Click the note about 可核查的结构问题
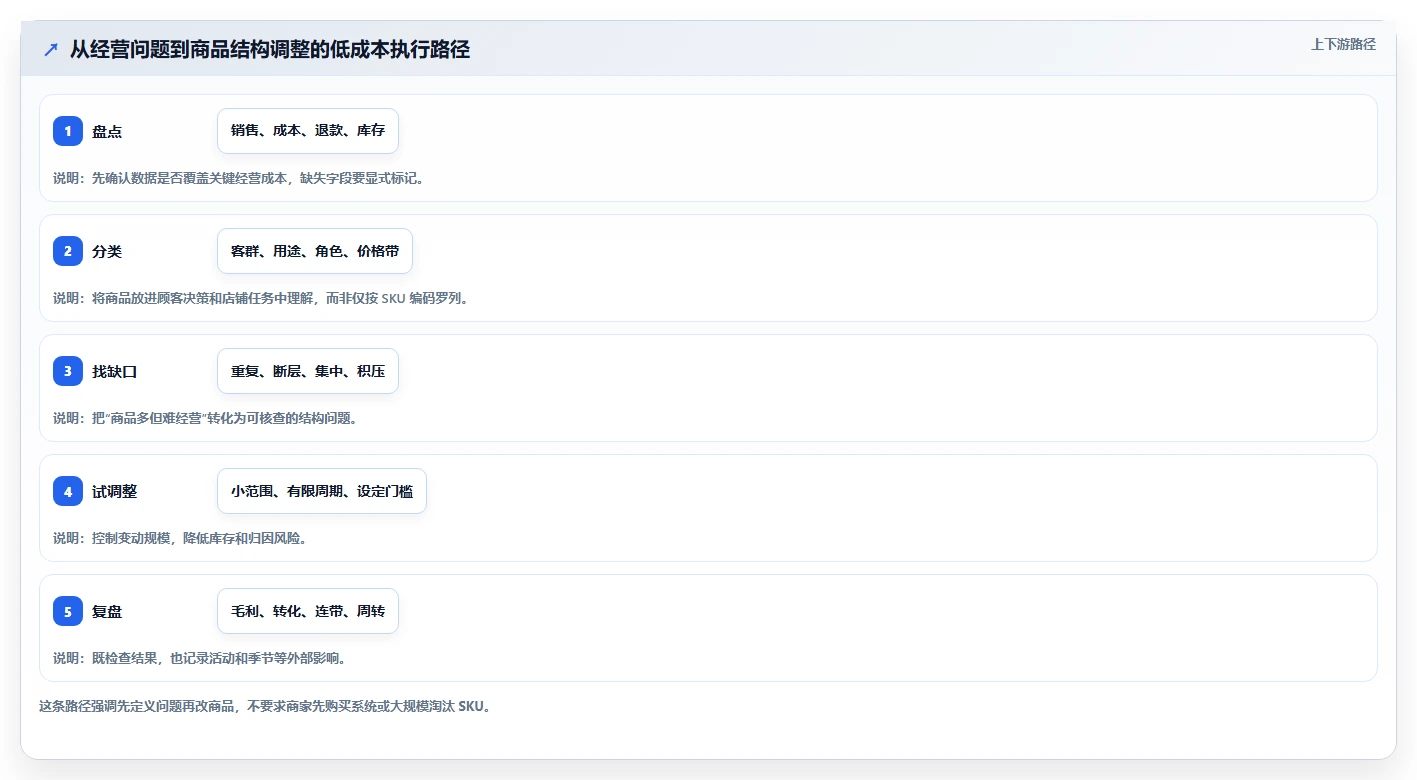1417x780 pixels. [x=205, y=418]
